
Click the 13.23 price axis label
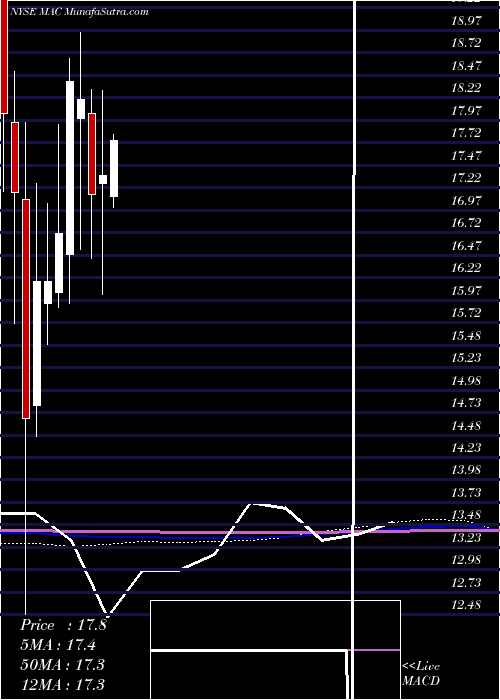pyautogui.click(x=466, y=538)
